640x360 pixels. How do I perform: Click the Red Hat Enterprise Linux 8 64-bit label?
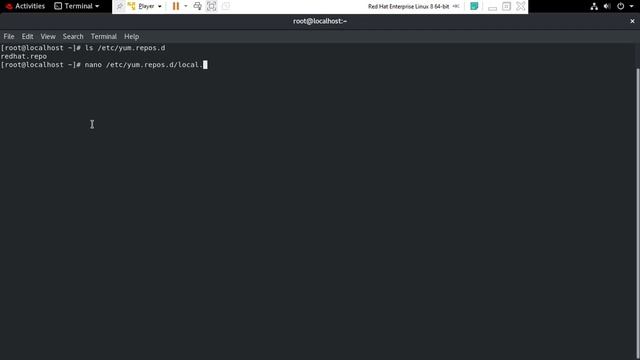coord(408,6)
